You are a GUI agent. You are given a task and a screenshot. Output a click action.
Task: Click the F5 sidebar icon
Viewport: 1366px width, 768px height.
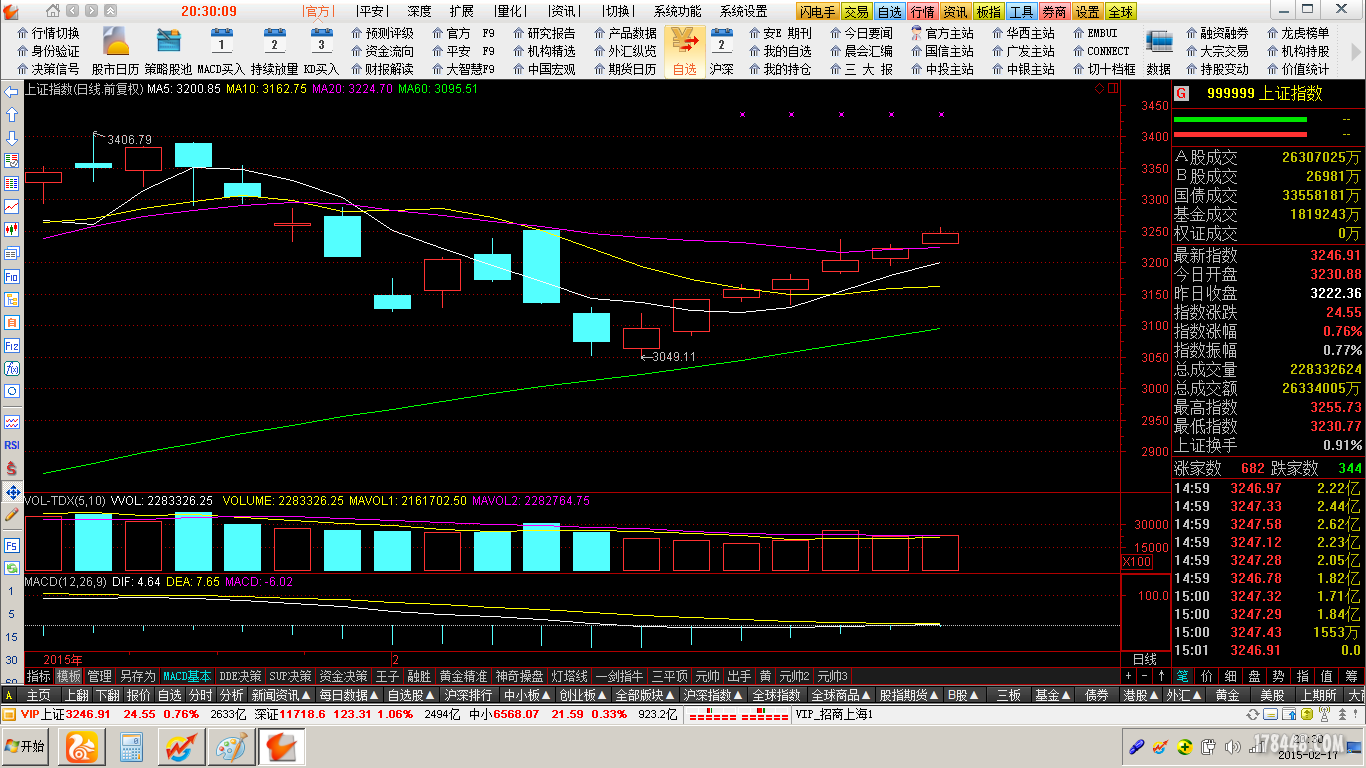(12, 546)
